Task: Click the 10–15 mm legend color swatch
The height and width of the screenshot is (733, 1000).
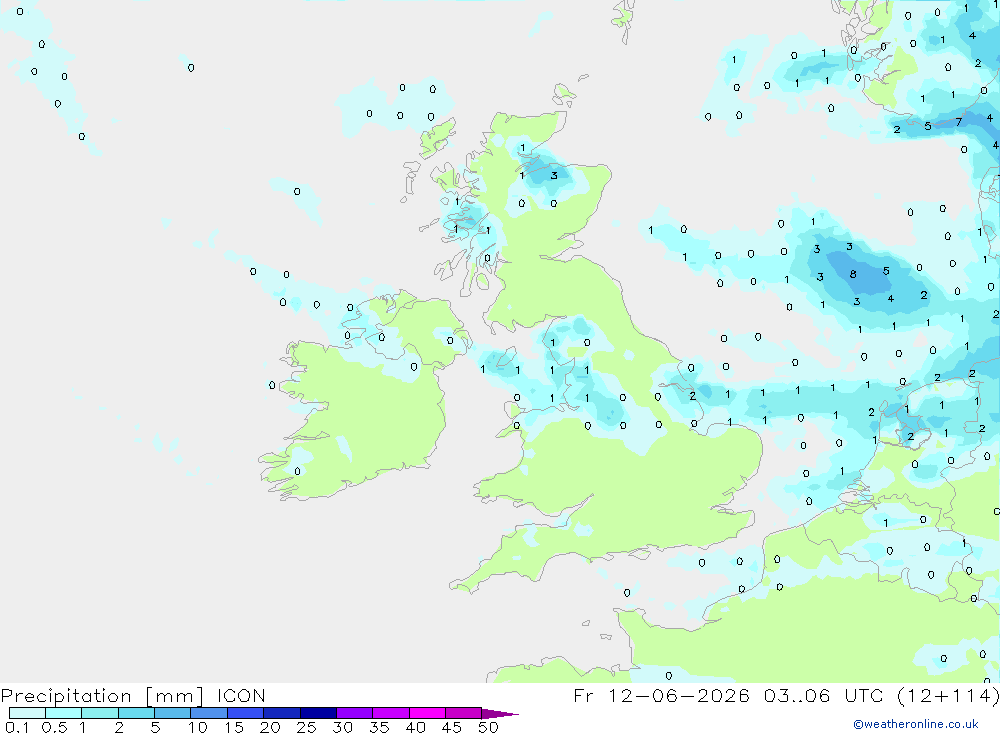Action: (209, 713)
